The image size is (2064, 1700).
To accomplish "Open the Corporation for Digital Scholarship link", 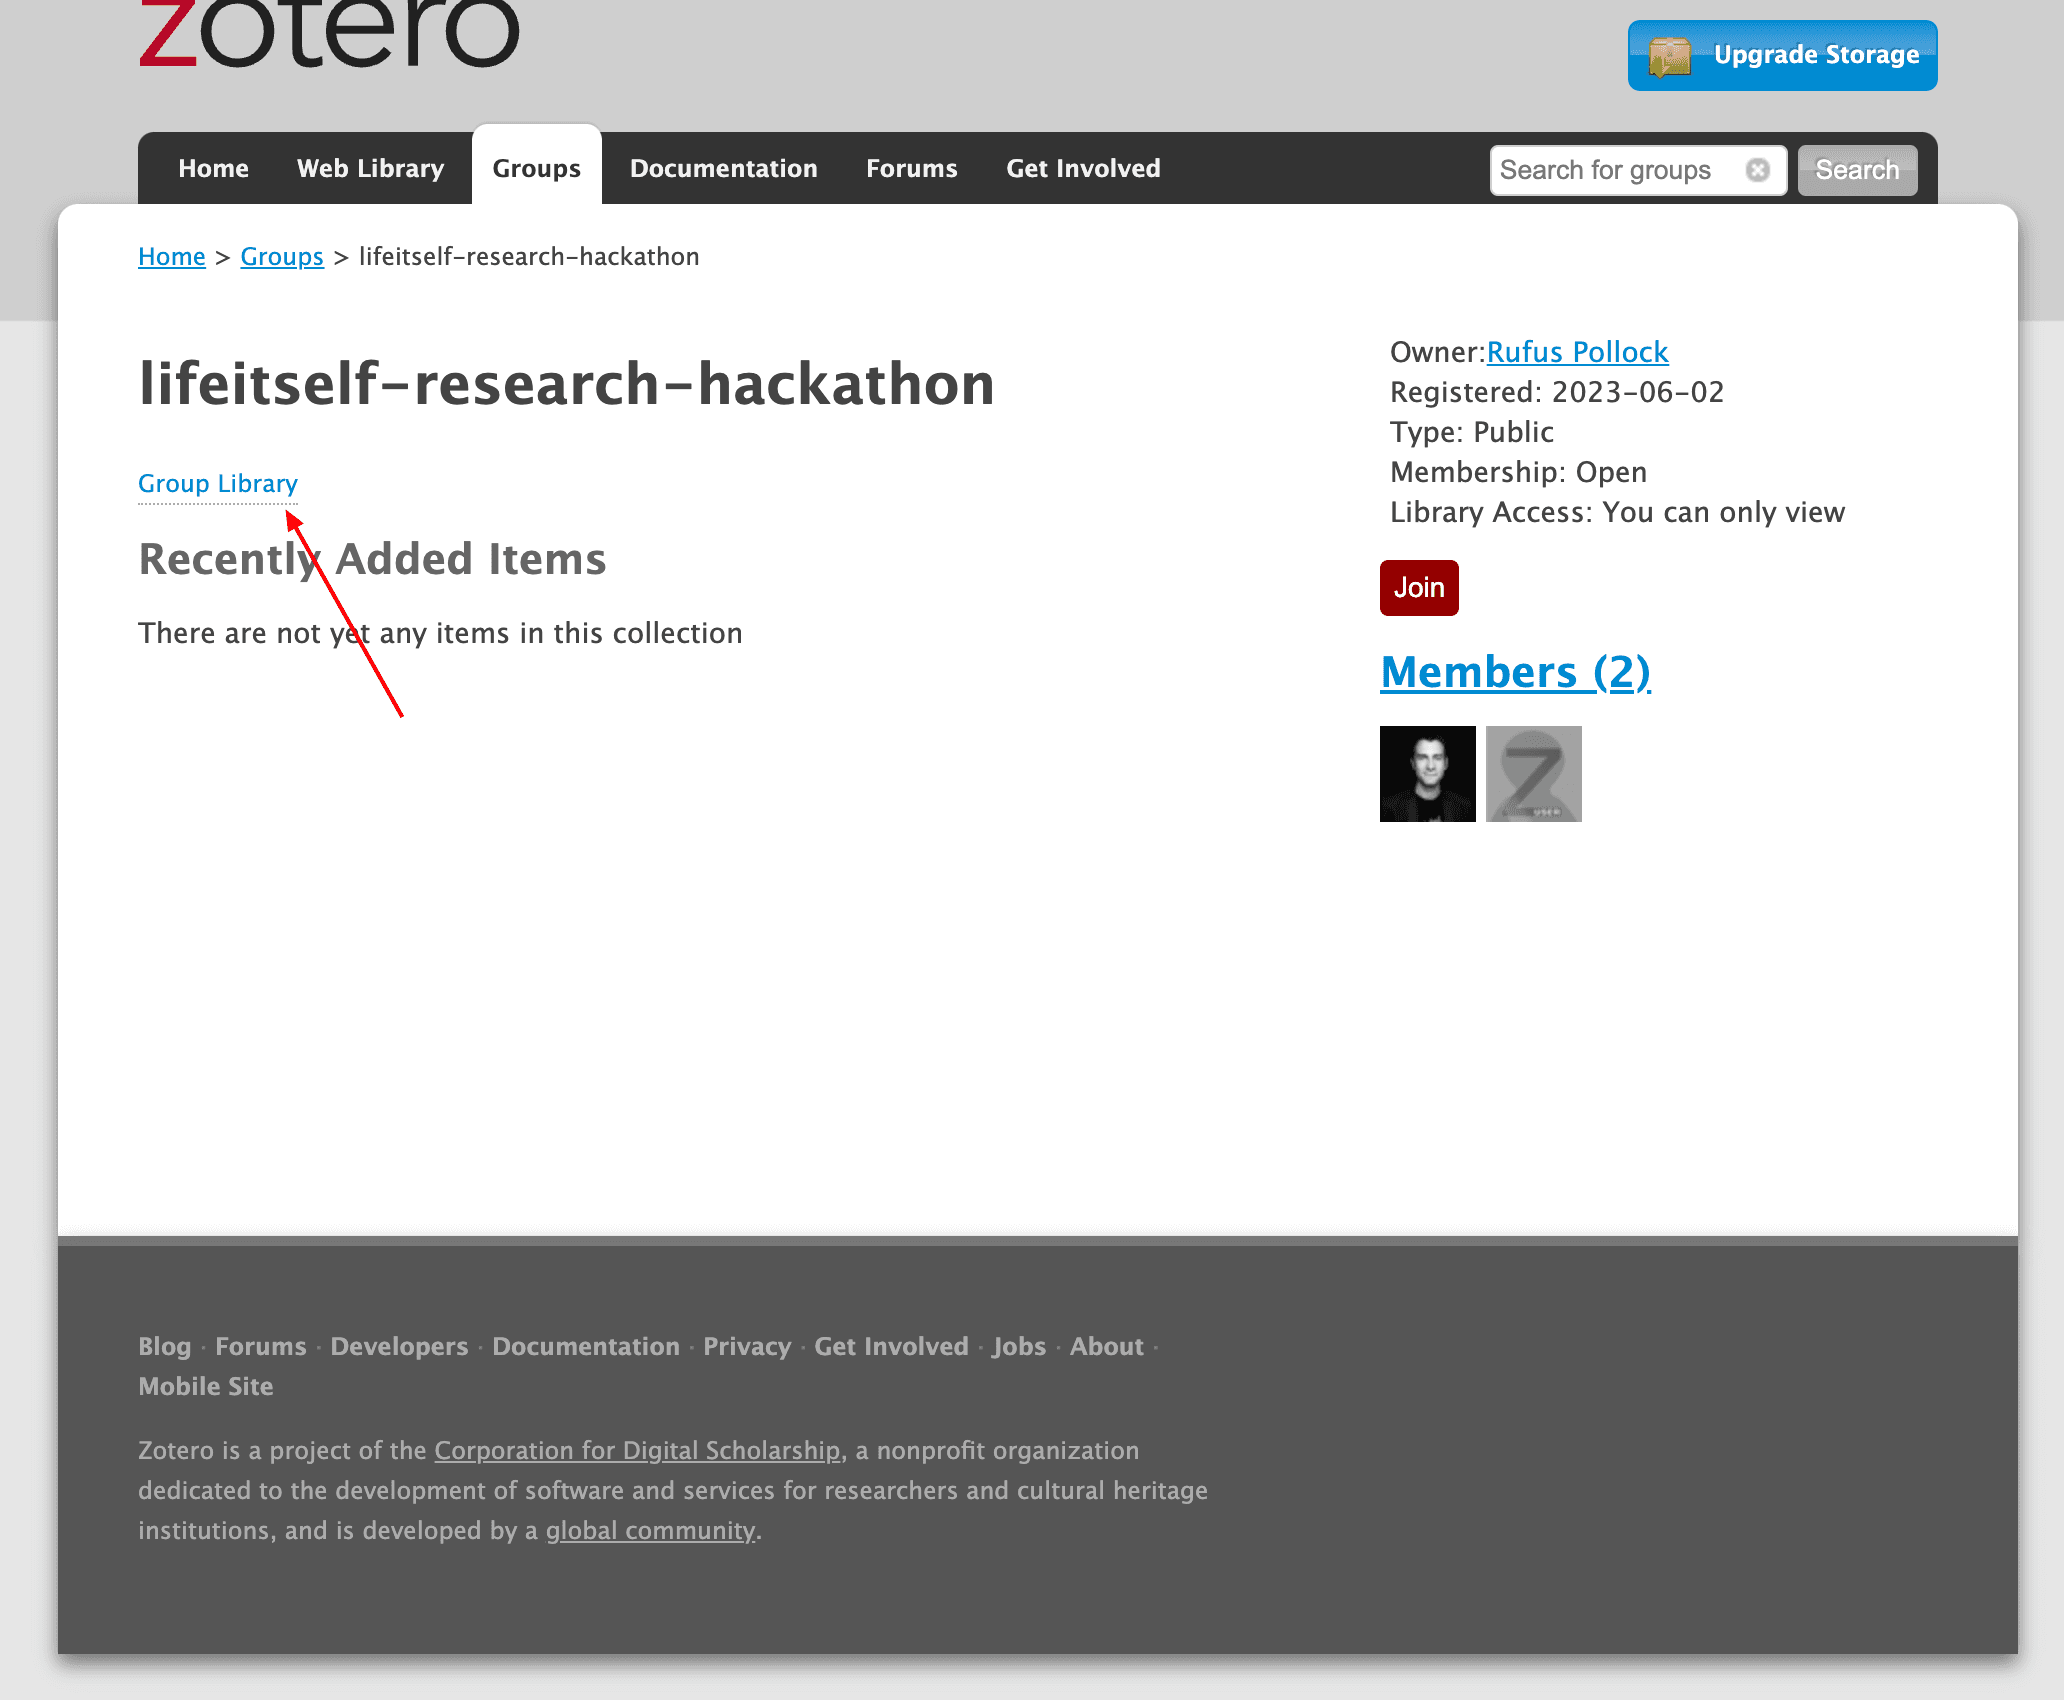I will coord(637,1451).
